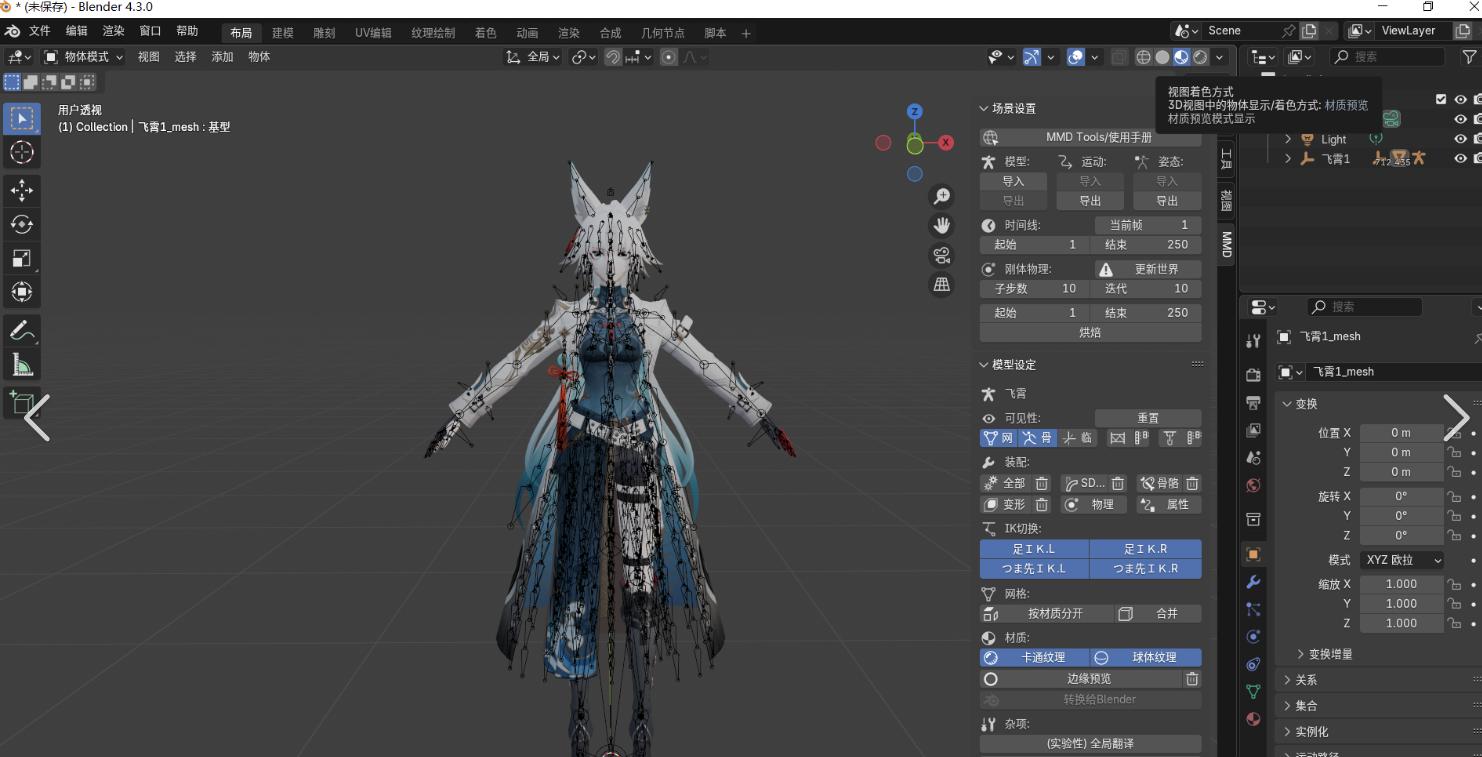The height and width of the screenshot is (757, 1482).
Task: Toggle 足ＩＫ.L IK switch
Action: [x=1034, y=549]
